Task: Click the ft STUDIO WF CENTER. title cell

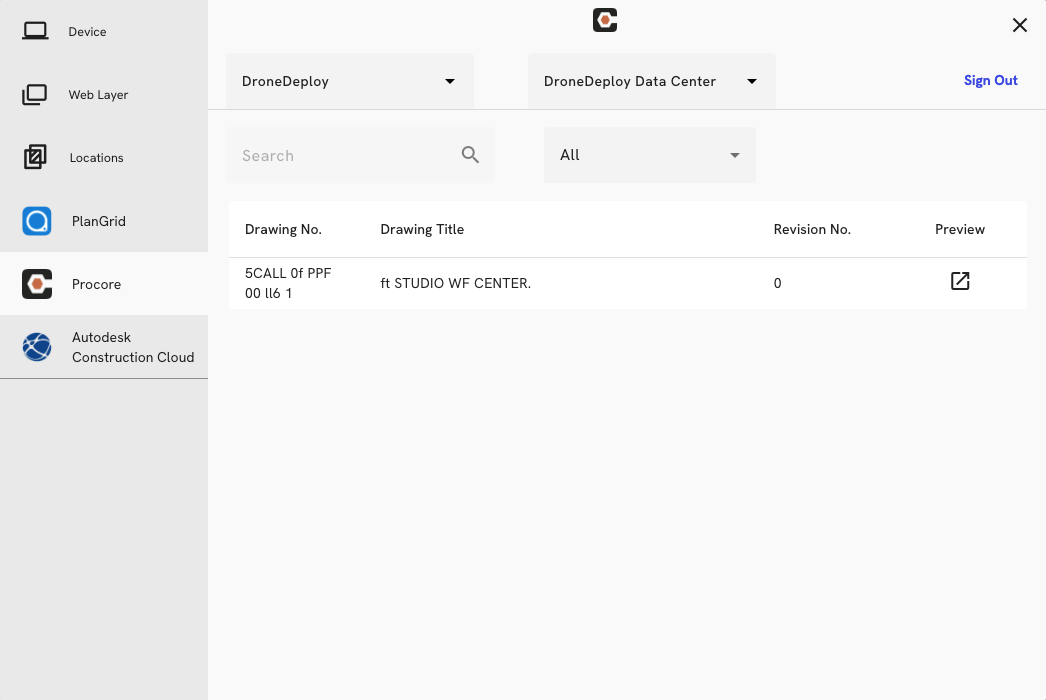Action: 456,283
